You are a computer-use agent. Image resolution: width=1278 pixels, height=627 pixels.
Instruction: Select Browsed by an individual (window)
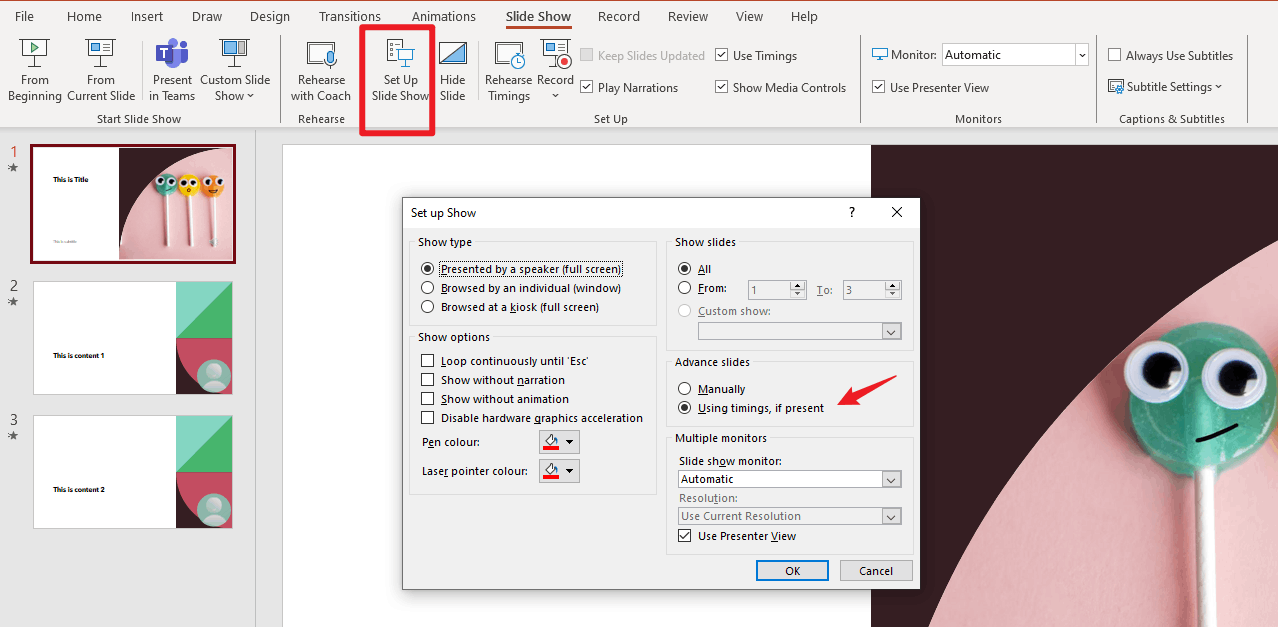(x=428, y=288)
